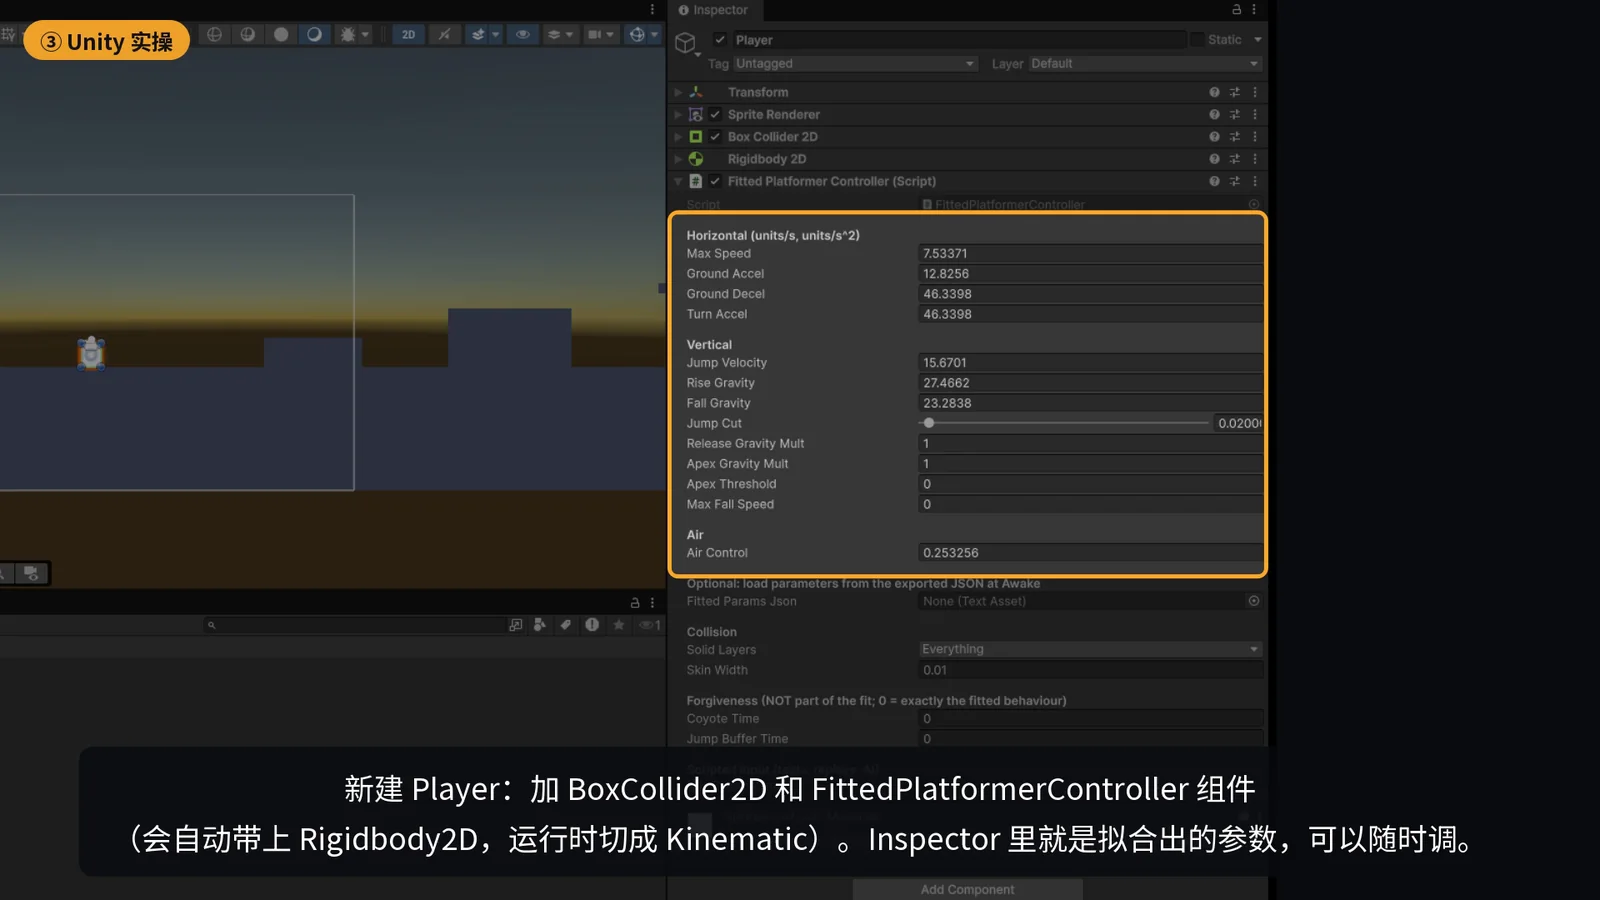Enable the Static checkbox
The height and width of the screenshot is (900, 1600).
pos(1196,39)
